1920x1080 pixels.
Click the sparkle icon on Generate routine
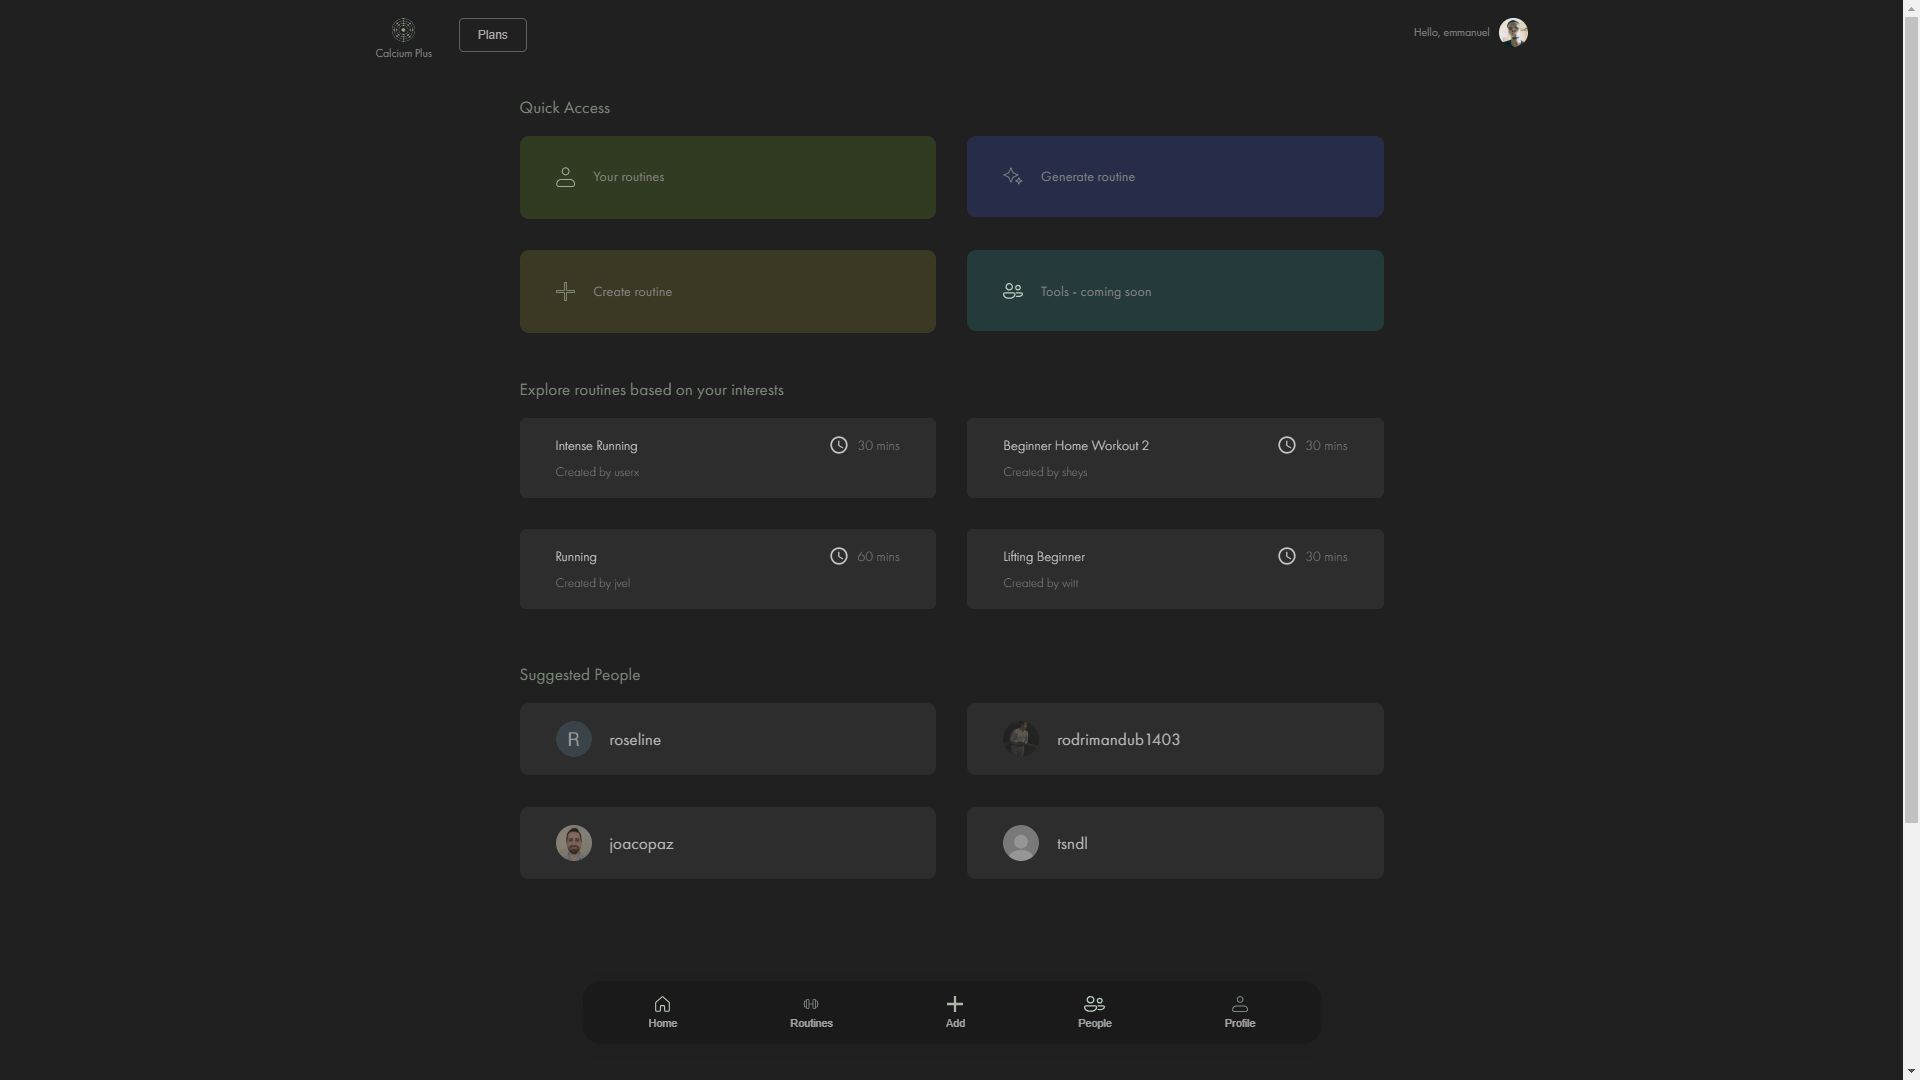[1012, 177]
